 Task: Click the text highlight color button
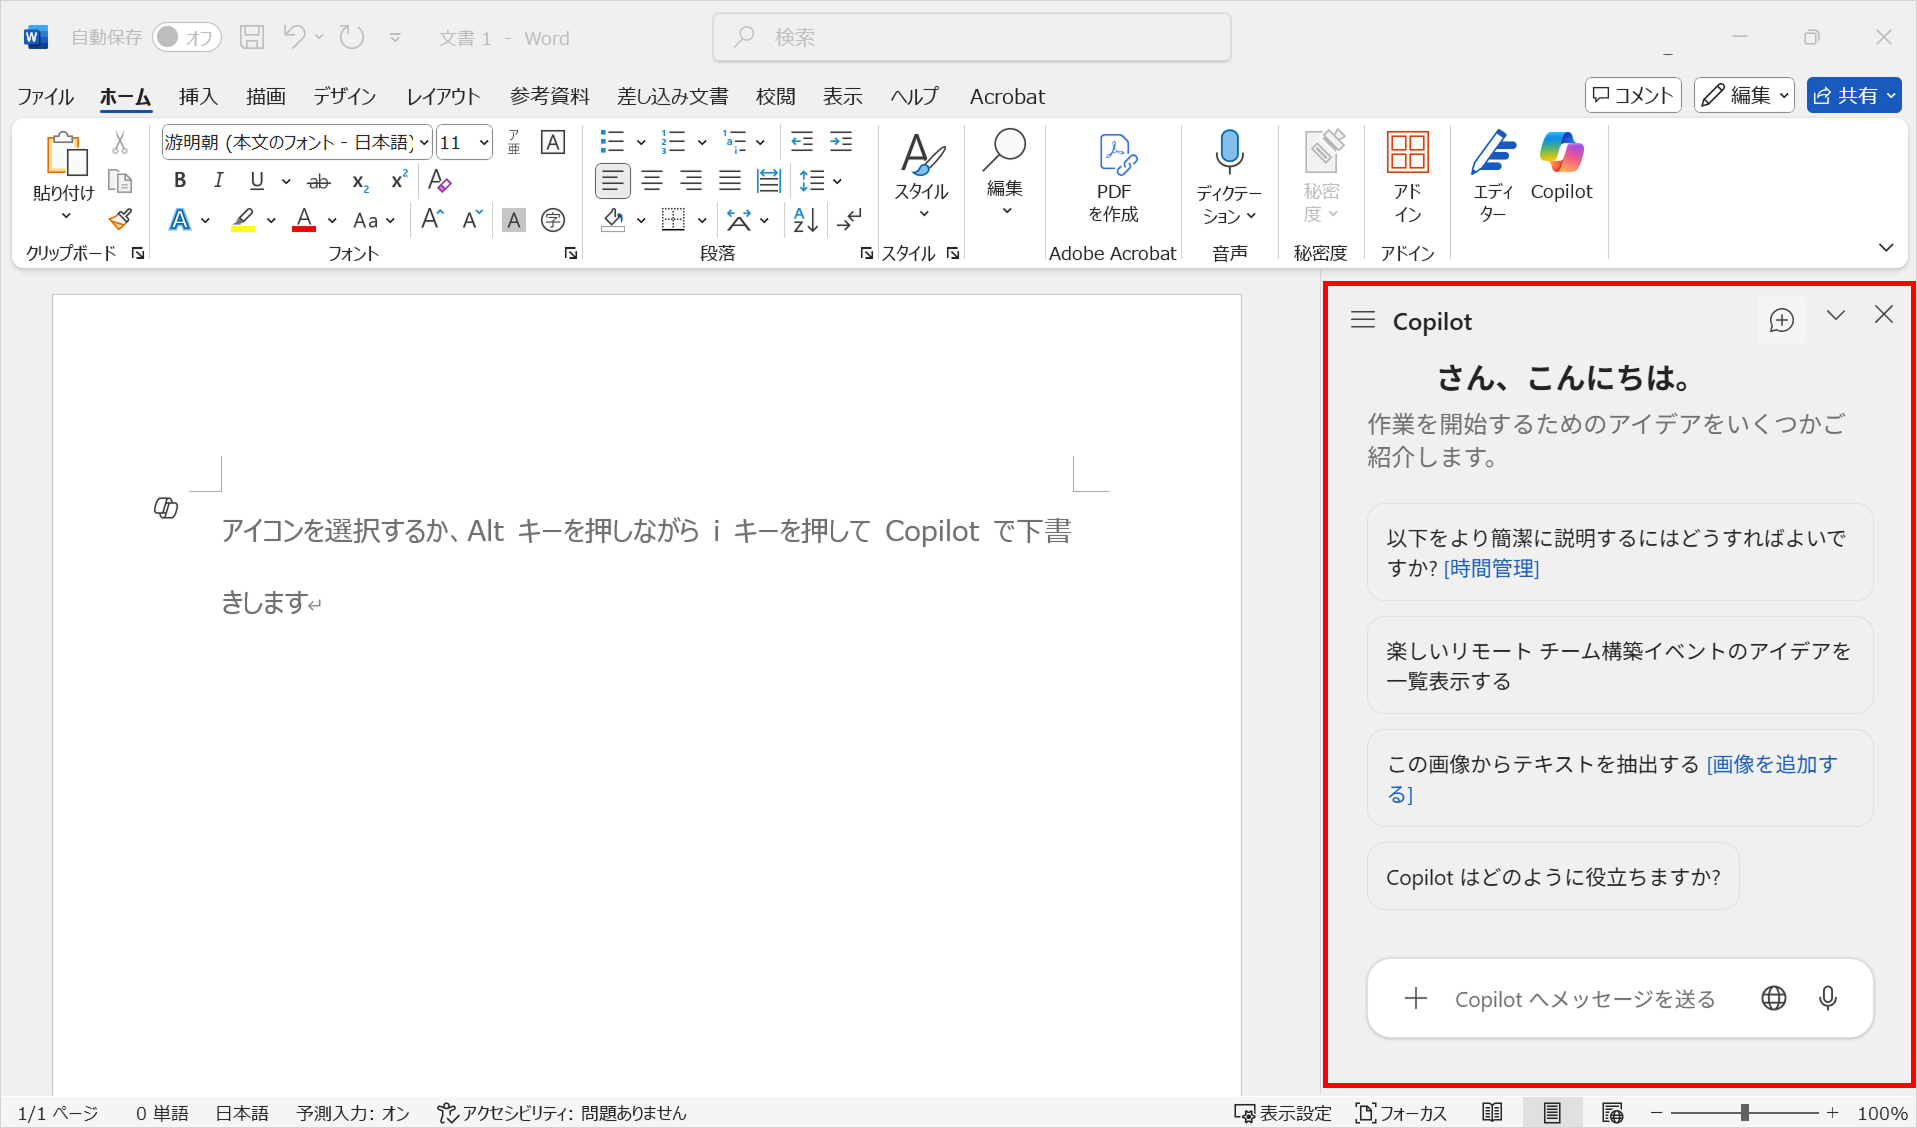coord(243,220)
